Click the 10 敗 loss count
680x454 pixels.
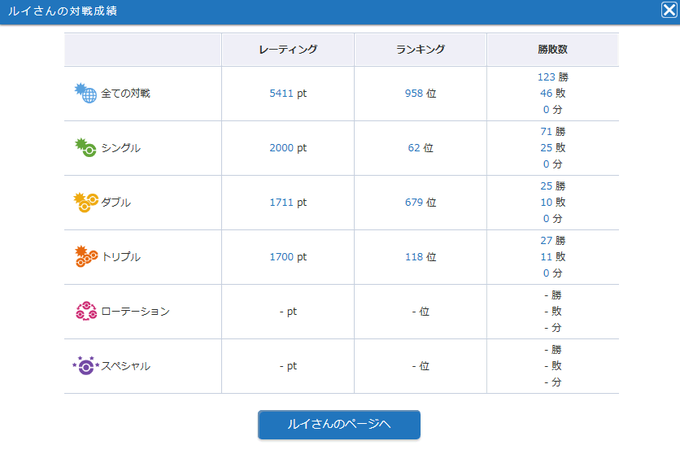pyautogui.click(x=552, y=203)
